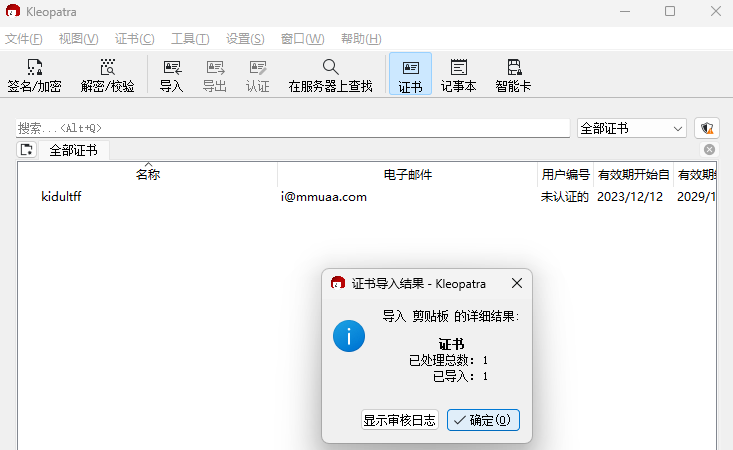Sort by the 名称 column header

pyautogui.click(x=148, y=175)
